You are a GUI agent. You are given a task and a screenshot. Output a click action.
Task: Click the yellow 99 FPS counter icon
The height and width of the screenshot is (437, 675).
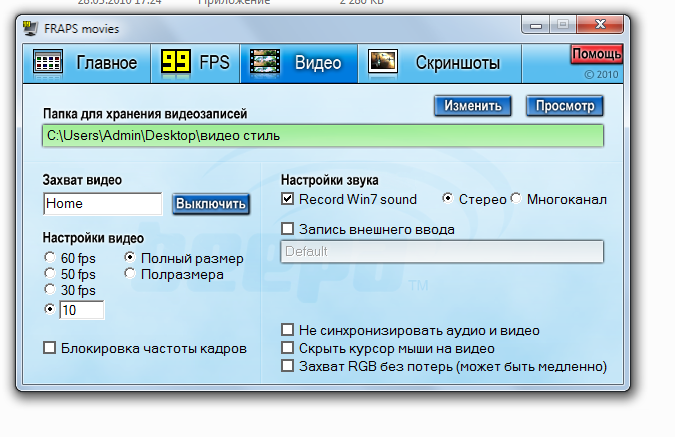(177, 63)
